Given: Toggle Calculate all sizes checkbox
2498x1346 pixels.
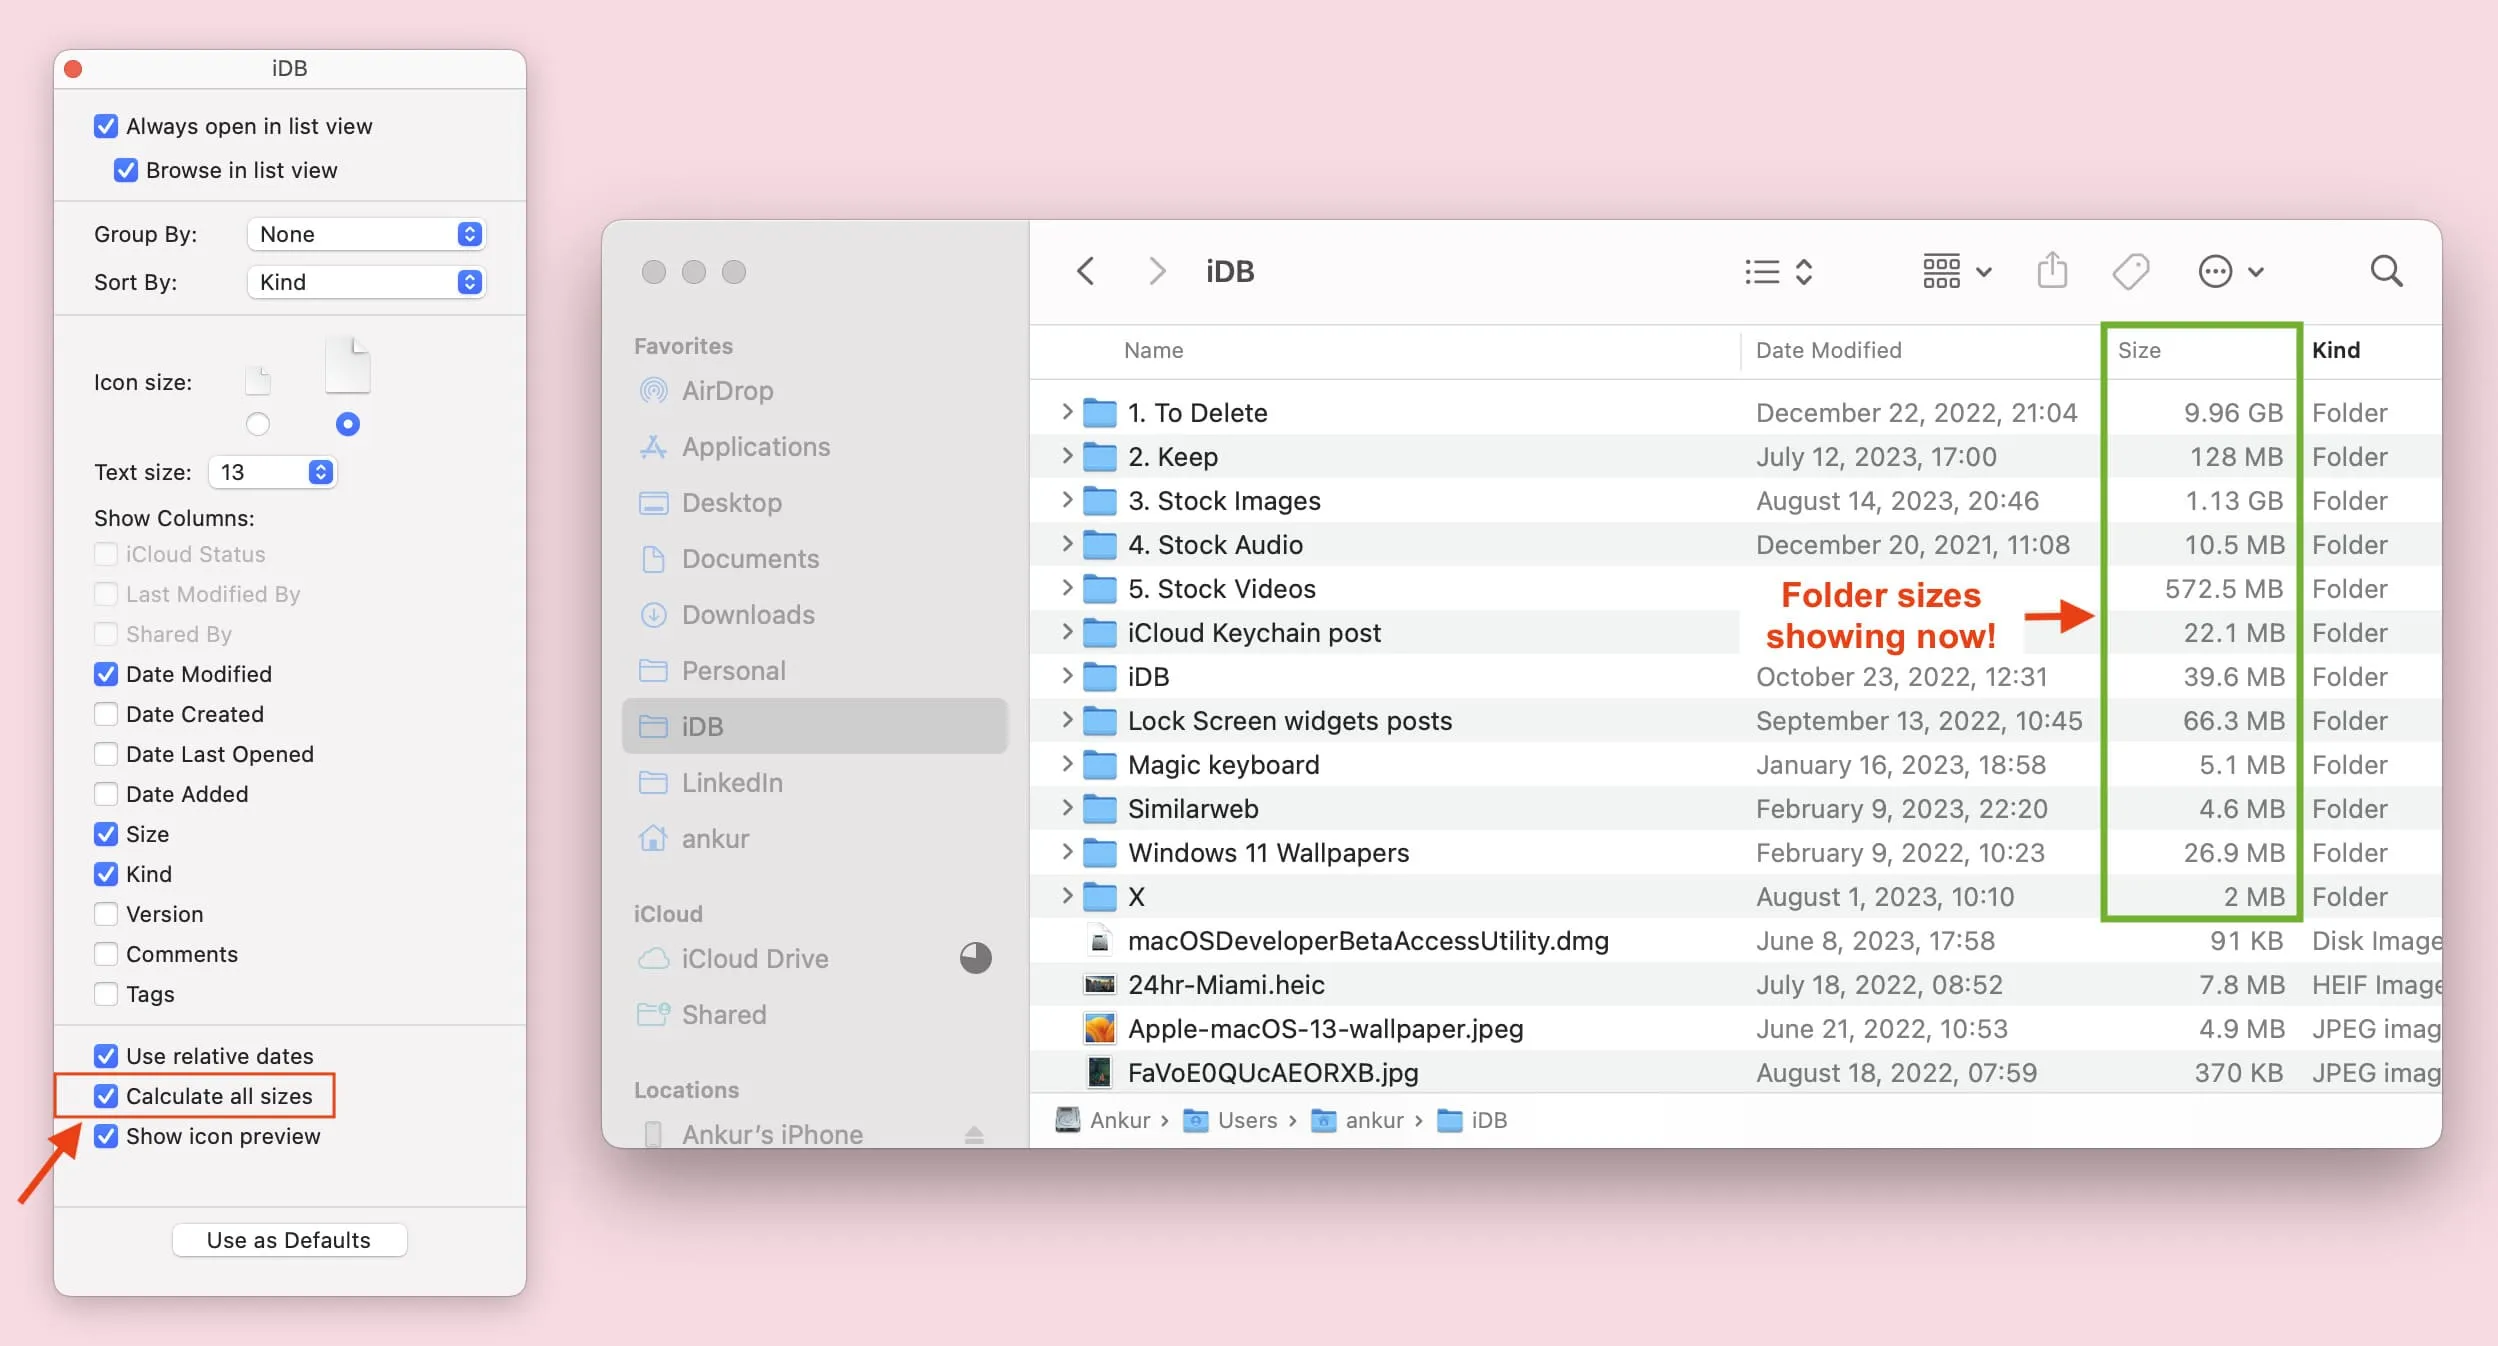Looking at the screenshot, I should (104, 1094).
